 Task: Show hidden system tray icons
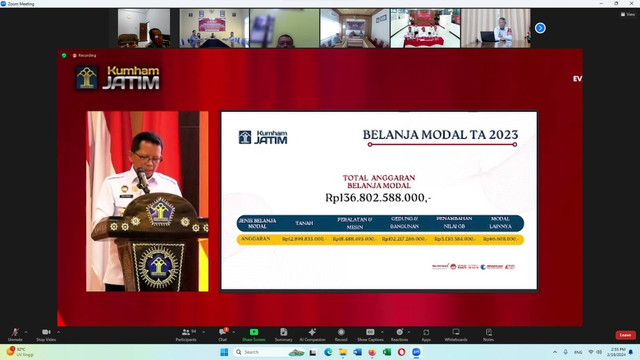(x=555, y=352)
